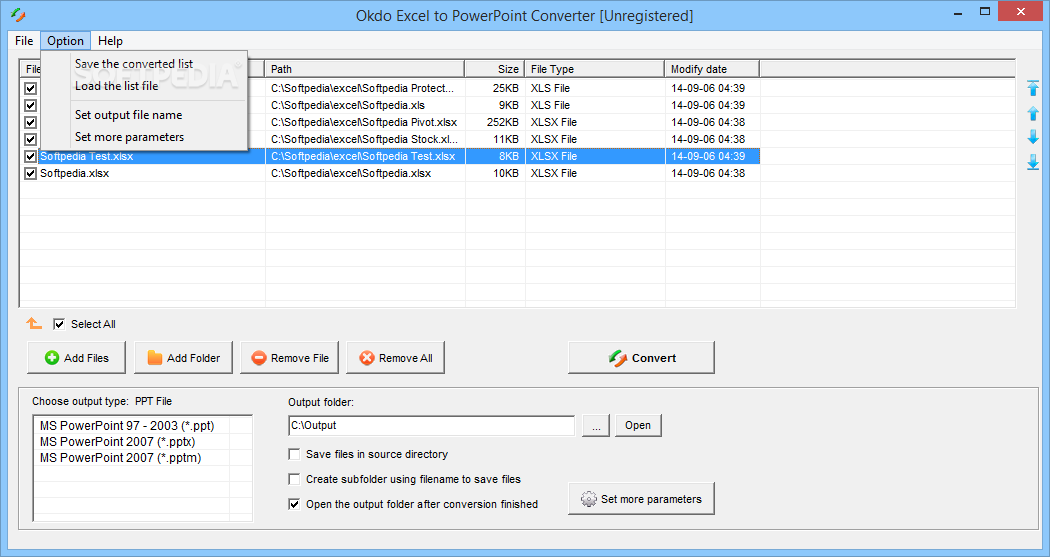Close the Option menu
This screenshot has height=557, width=1050.
[x=66, y=41]
